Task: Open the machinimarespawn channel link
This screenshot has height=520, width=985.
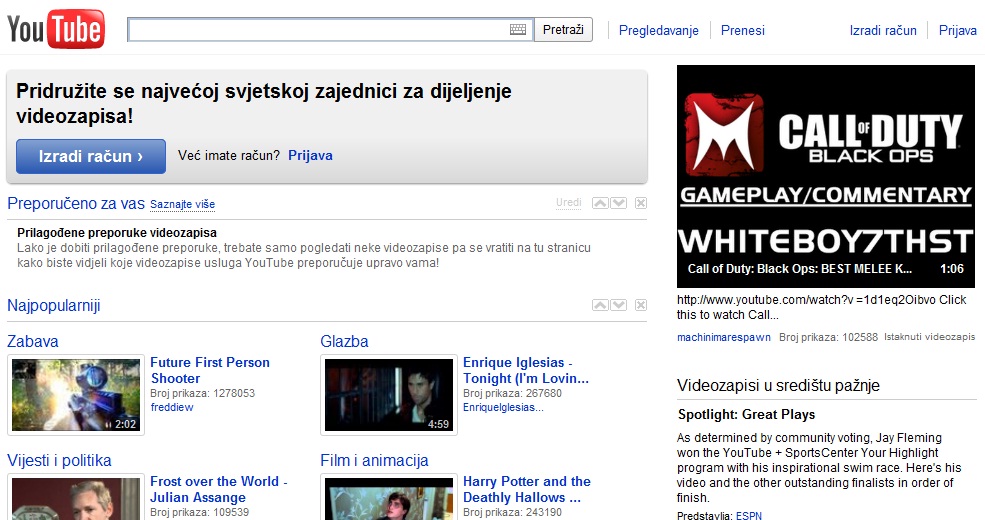Action: click(723, 338)
